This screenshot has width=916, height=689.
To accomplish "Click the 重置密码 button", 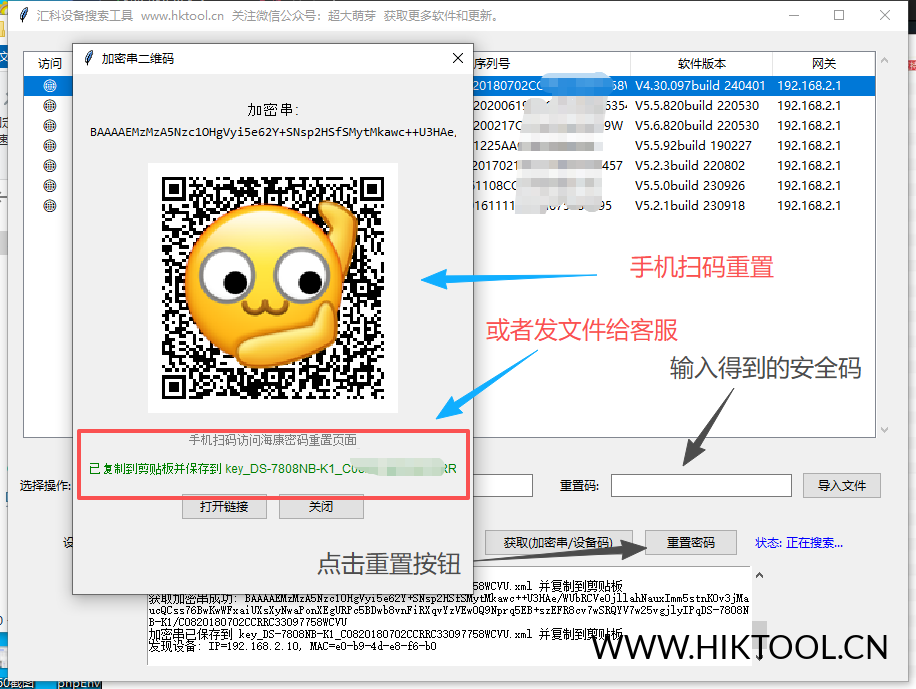I will click(x=691, y=542).
